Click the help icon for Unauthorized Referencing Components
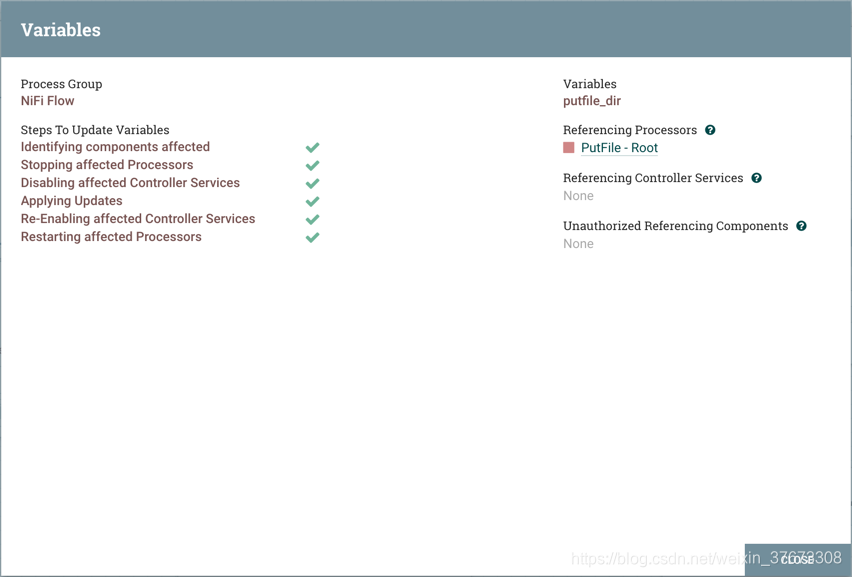This screenshot has height=577, width=852. point(801,226)
